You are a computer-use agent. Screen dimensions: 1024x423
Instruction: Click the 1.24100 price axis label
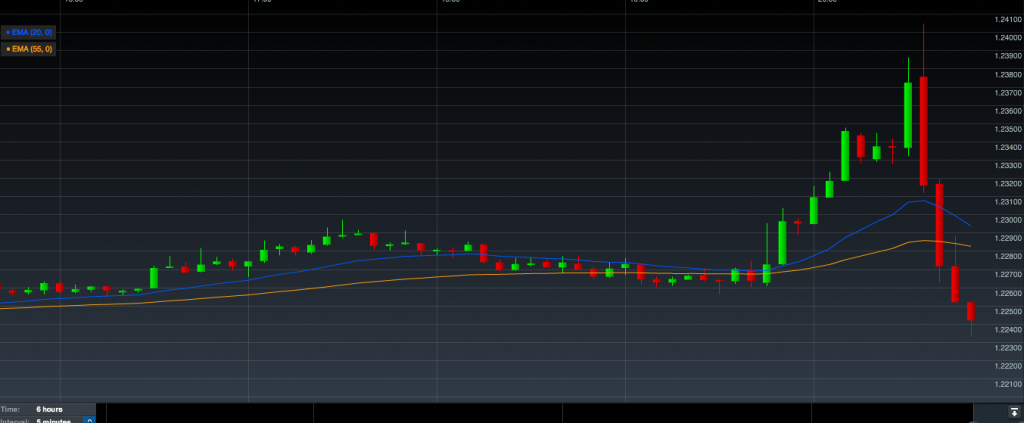(1002, 20)
